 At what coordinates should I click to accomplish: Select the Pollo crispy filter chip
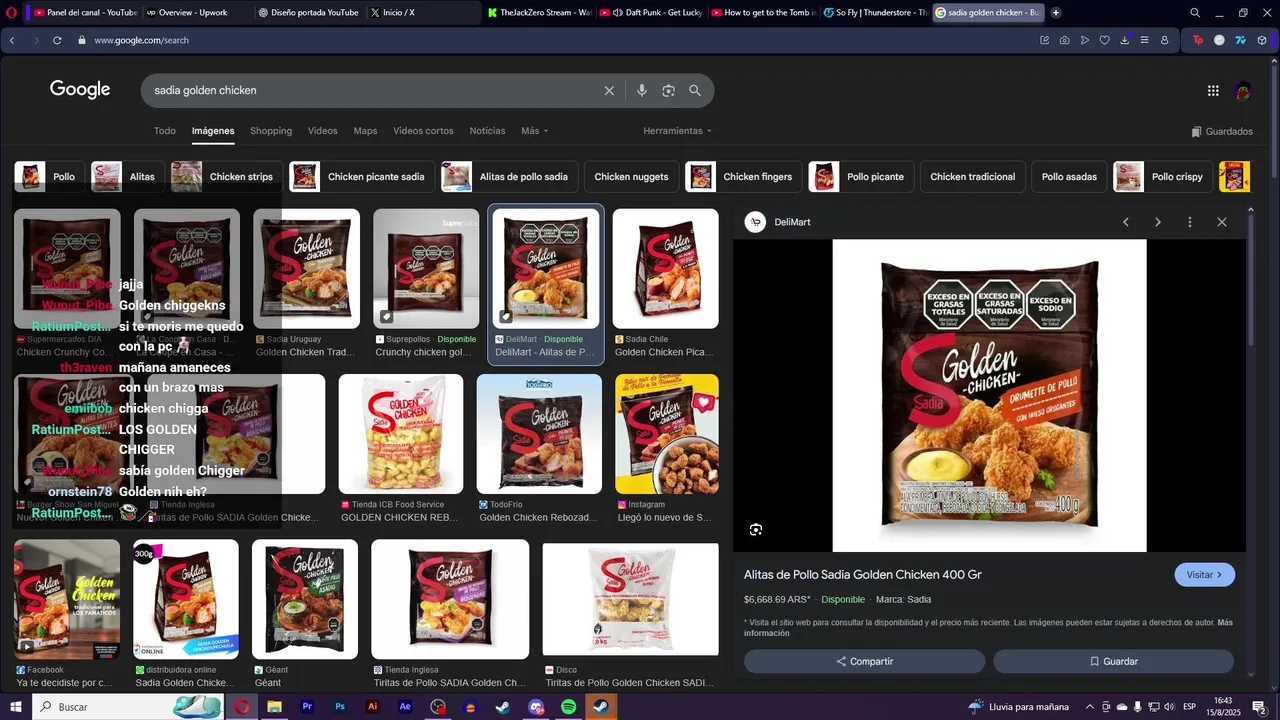point(1162,177)
